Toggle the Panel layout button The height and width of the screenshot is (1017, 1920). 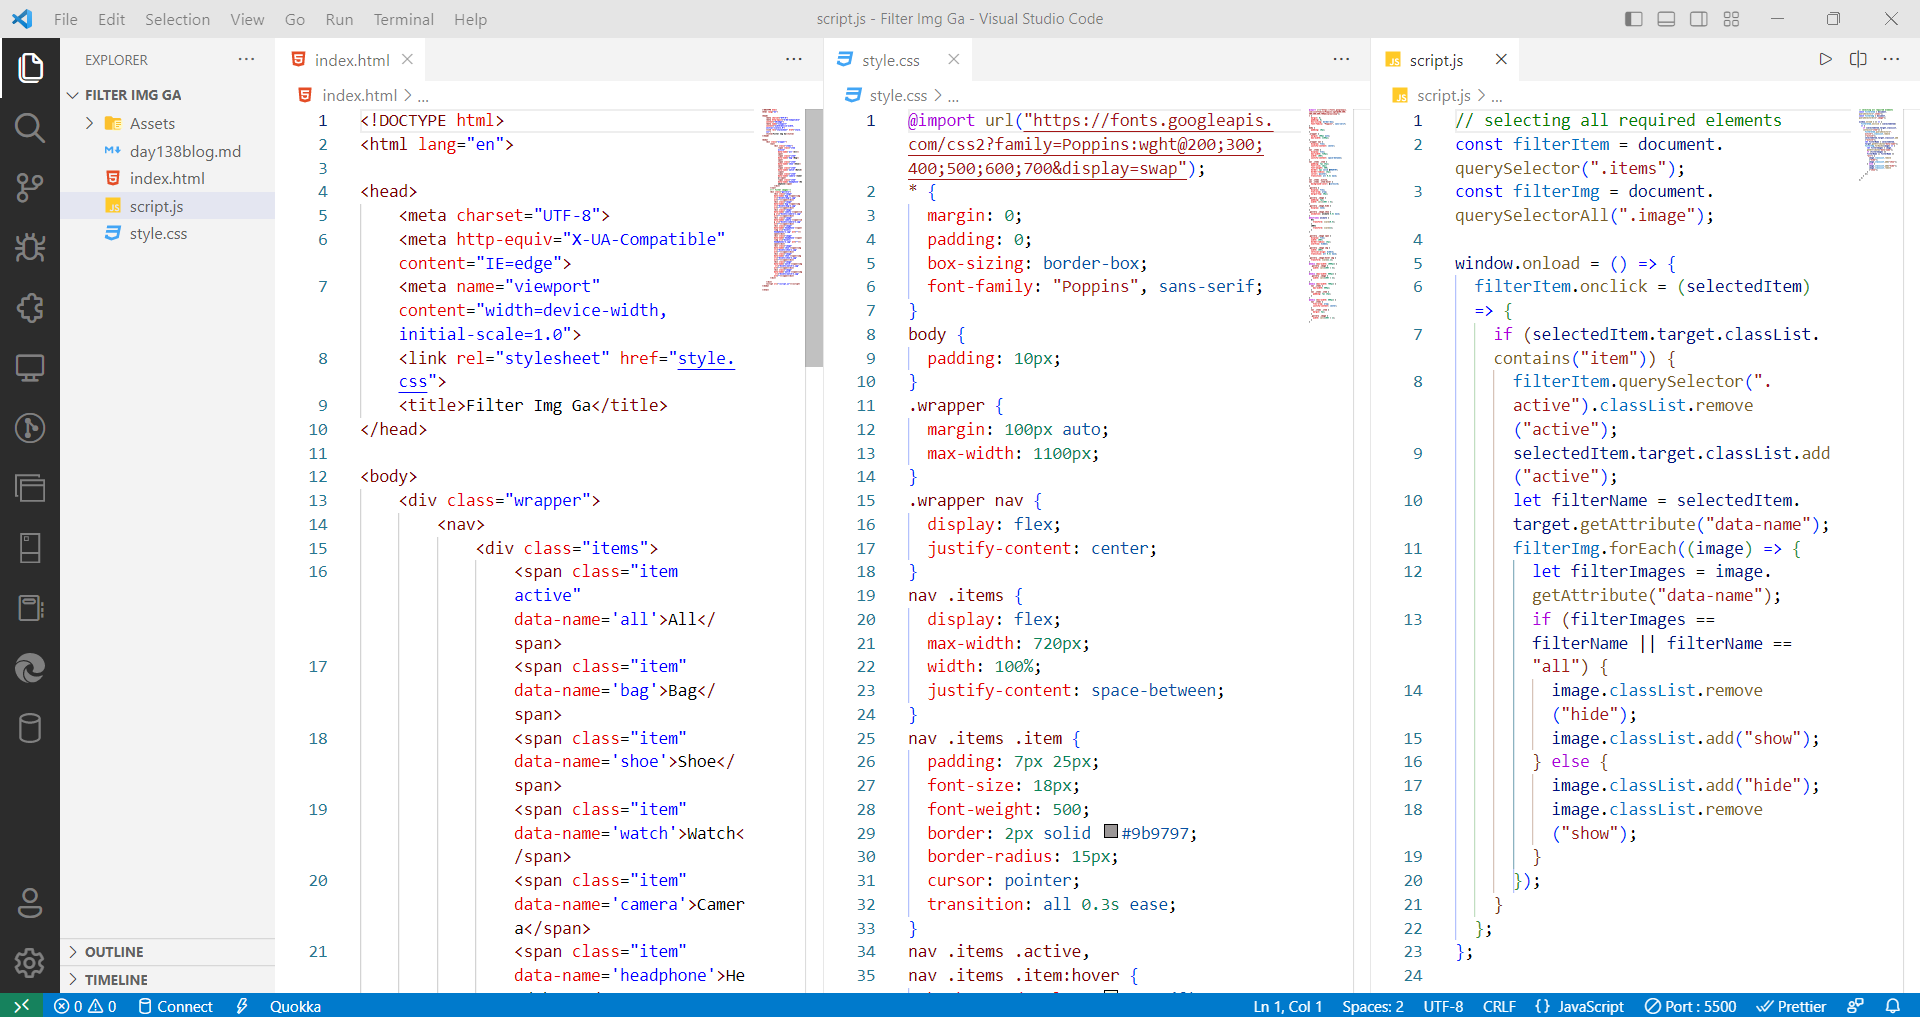(1666, 19)
